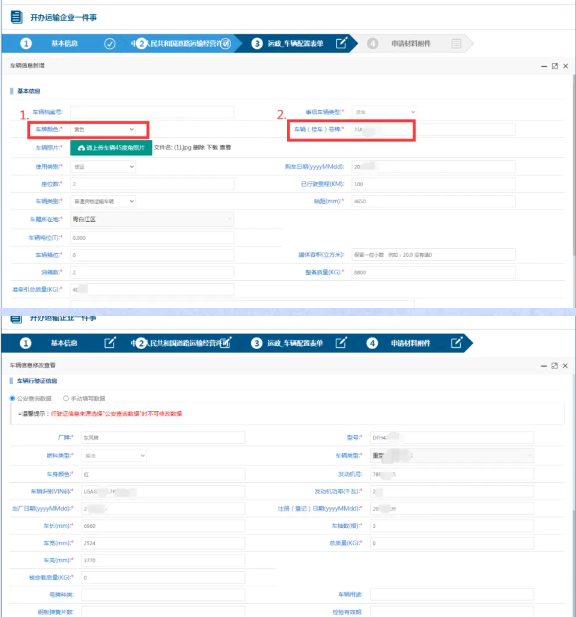576x617 pixels.
Task: Open the 车牌颜色 dropdown
Action: (x=103, y=129)
